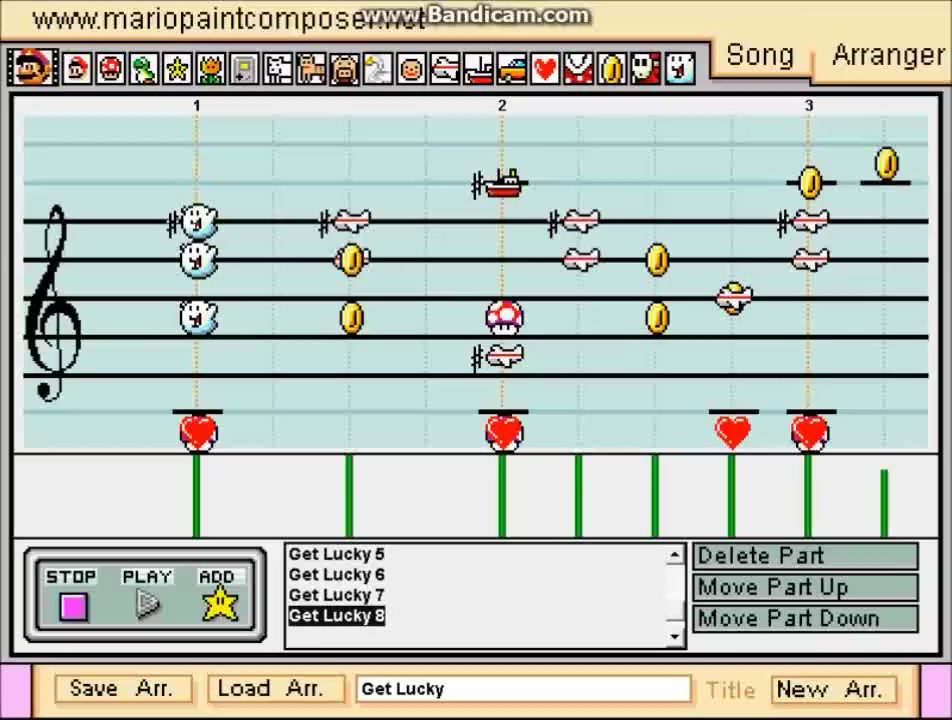The image size is (952, 720).
Task: Click the Save Arr. button
Action: (123, 689)
